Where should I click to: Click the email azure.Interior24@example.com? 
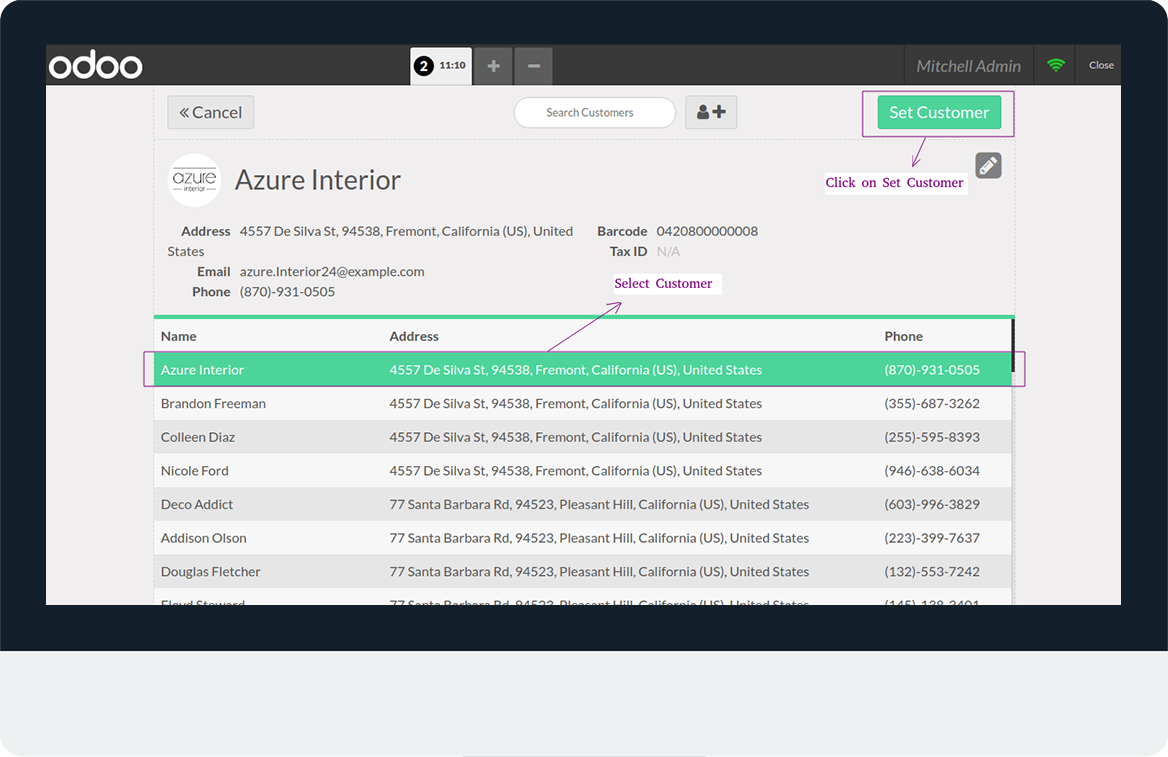click(332, 271)
